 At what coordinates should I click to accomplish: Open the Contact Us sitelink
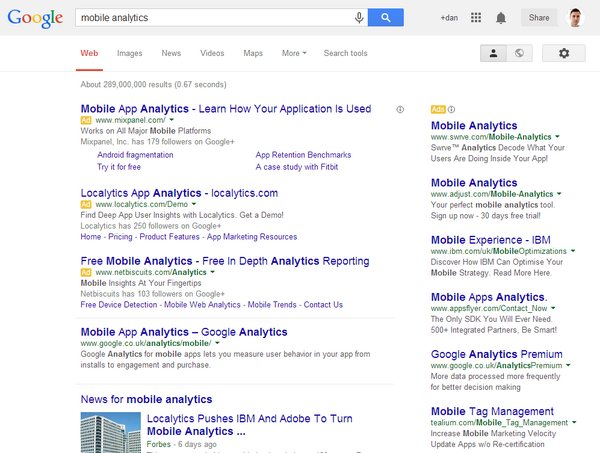tap(323, 305)
